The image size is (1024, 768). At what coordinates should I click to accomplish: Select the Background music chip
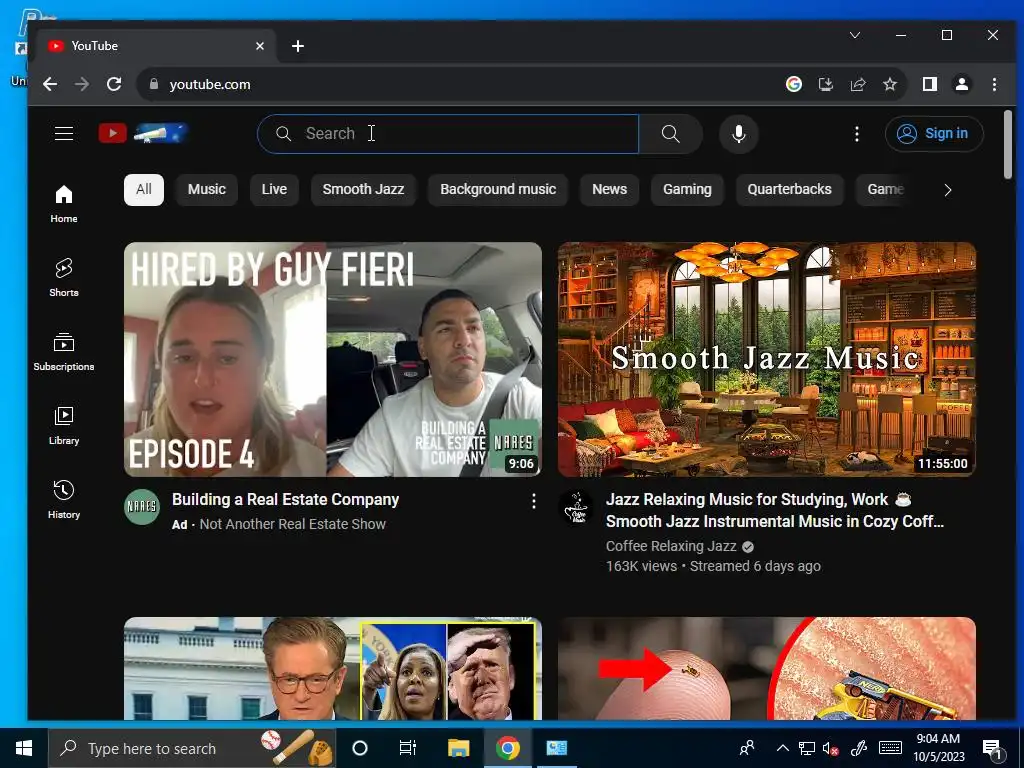[x=498, y=189]
